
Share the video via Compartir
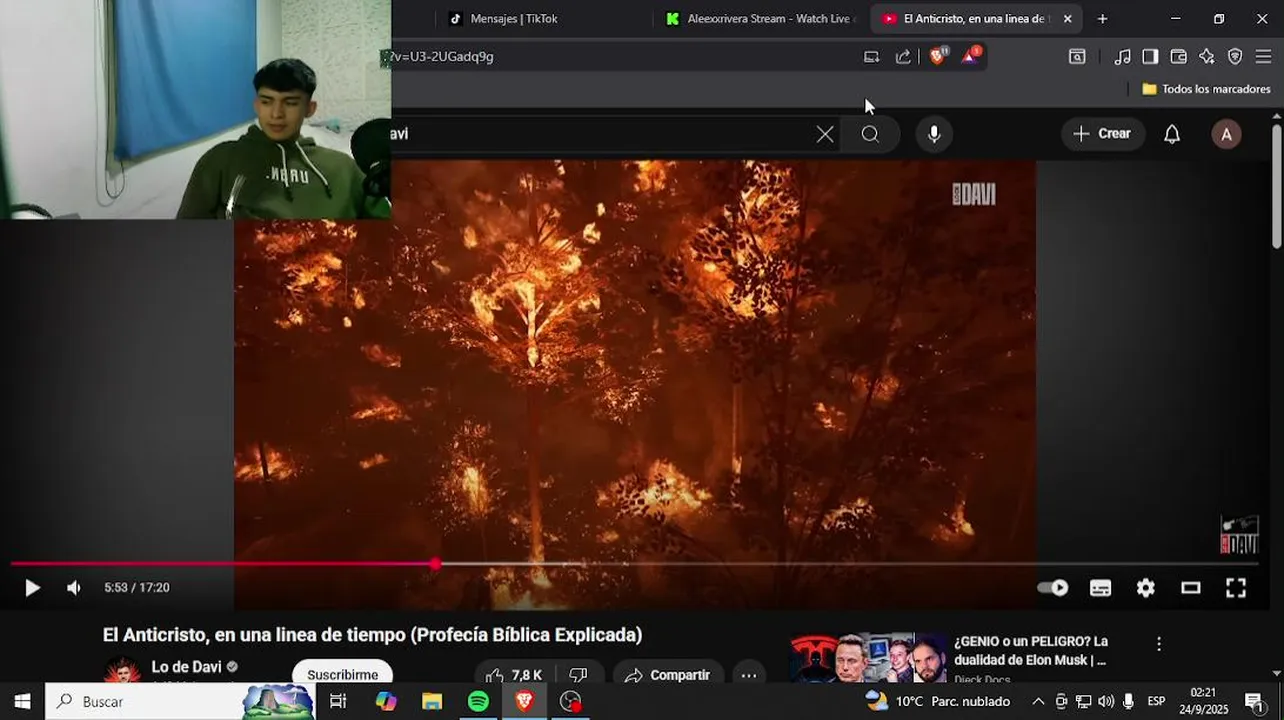pyautogui.click(x=667, y=675)
